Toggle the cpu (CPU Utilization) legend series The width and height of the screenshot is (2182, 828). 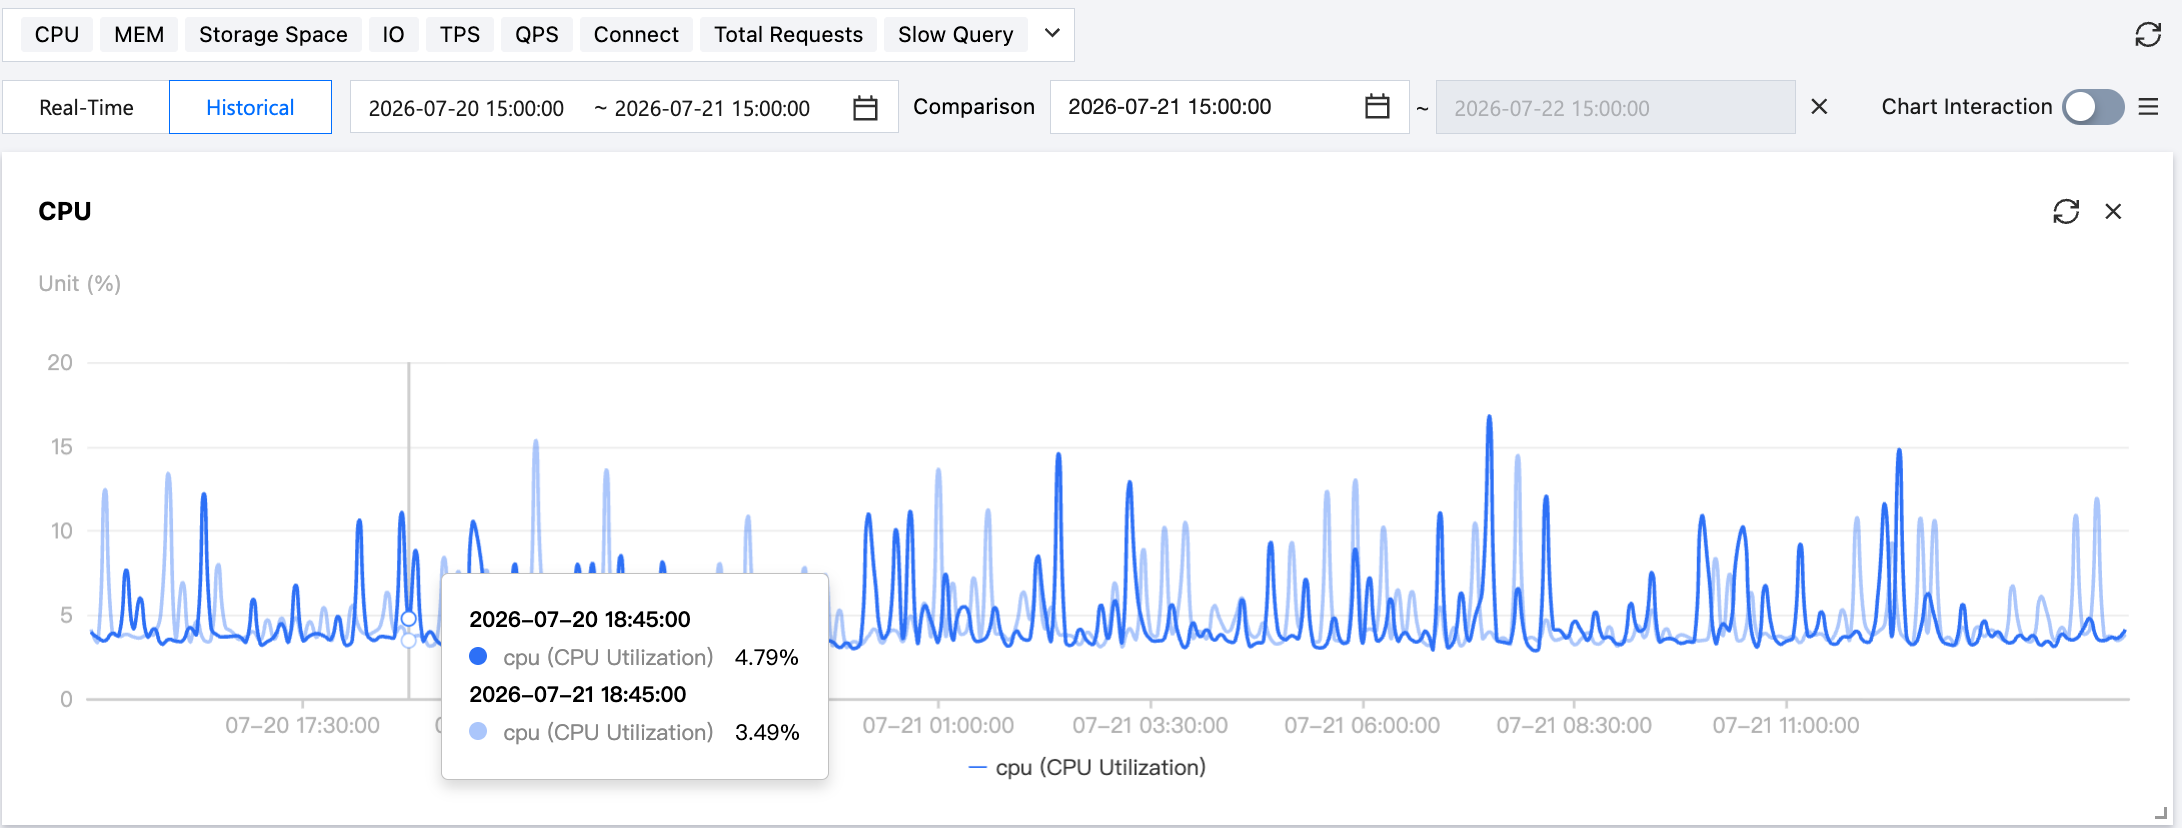click(1088, 768)
